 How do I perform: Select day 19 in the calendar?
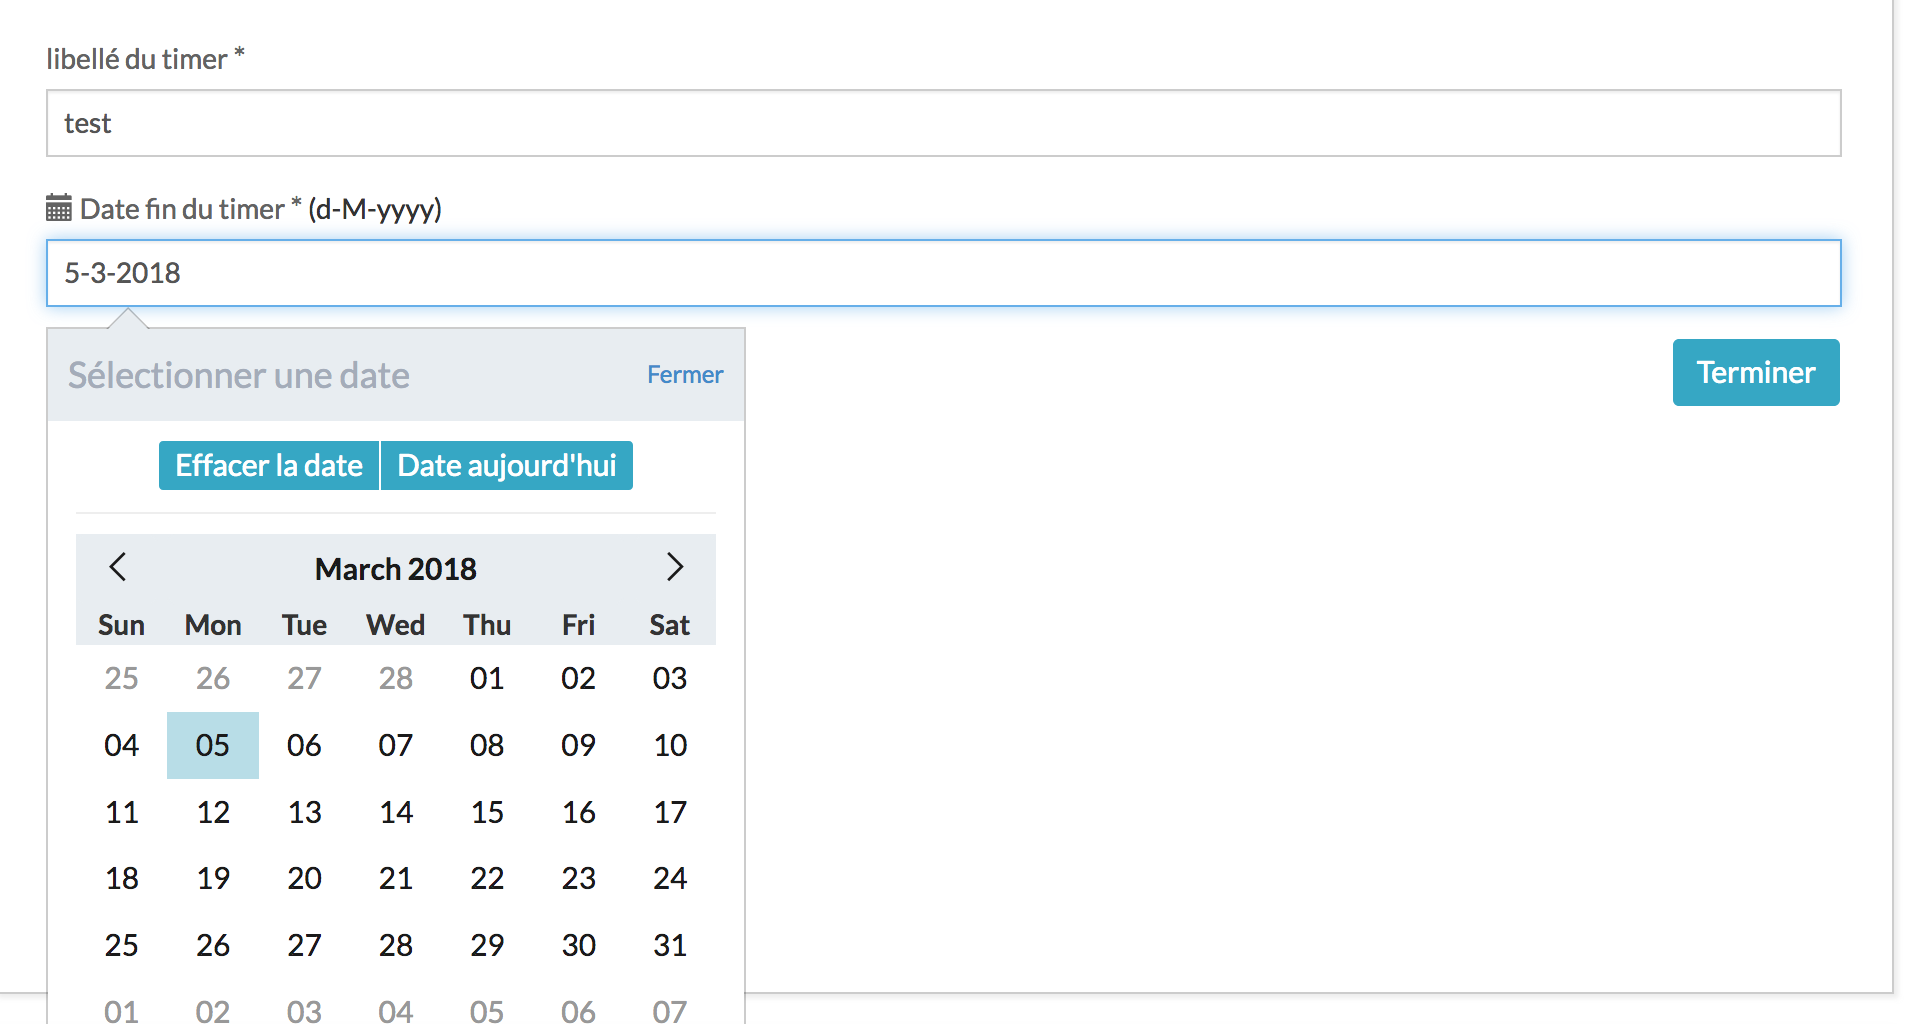(213, 878)
